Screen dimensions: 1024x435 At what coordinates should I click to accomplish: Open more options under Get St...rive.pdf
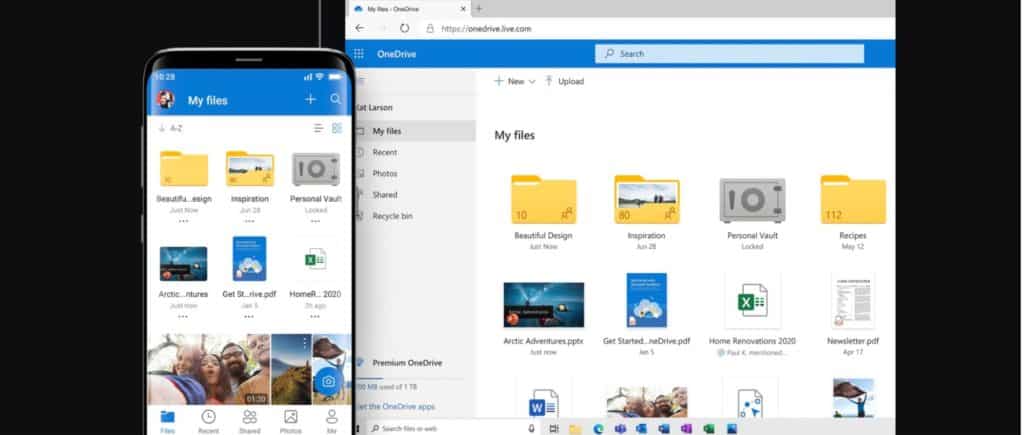click(x=249, y=317)
